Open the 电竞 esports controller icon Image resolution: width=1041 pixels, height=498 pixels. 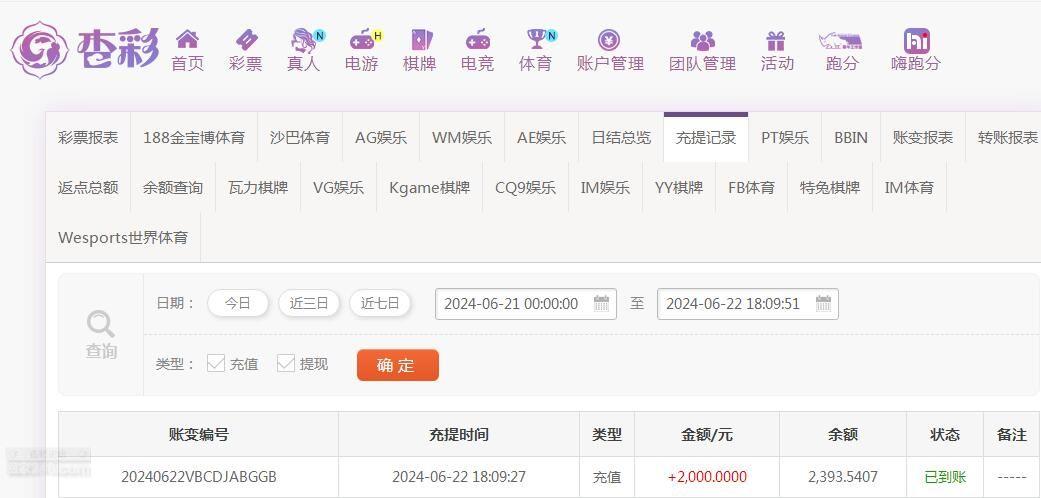coord(477,40)
